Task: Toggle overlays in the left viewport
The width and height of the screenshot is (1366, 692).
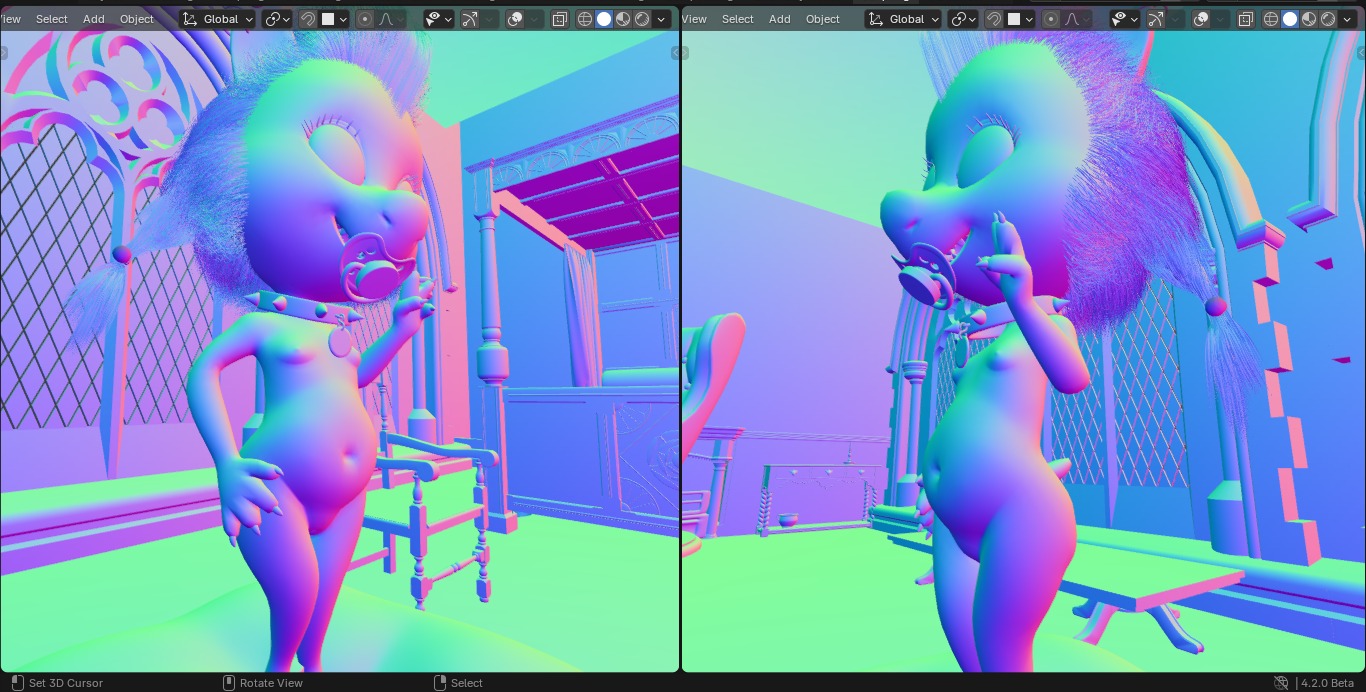Action: tap(516, 19)
